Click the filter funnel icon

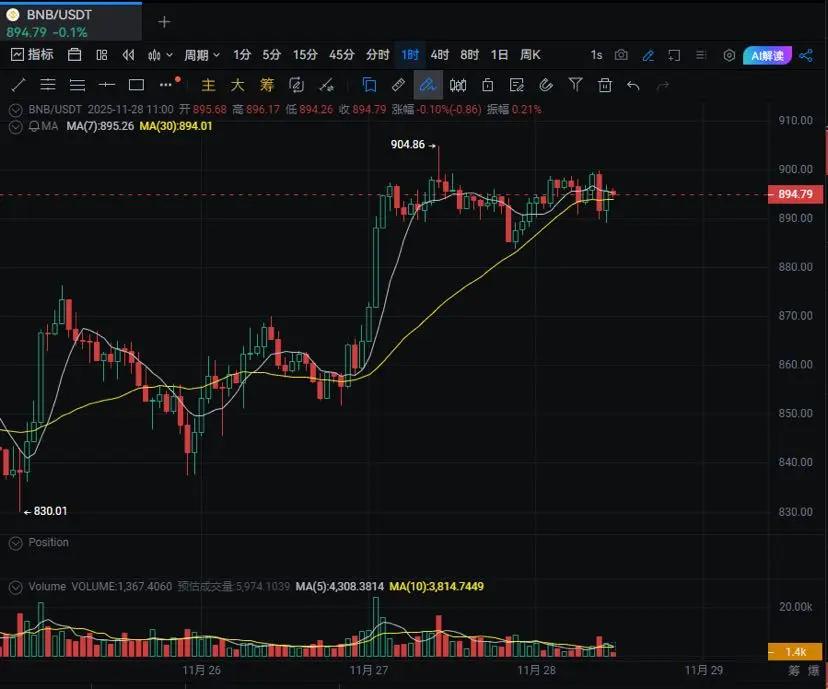[x=576, y=84]
